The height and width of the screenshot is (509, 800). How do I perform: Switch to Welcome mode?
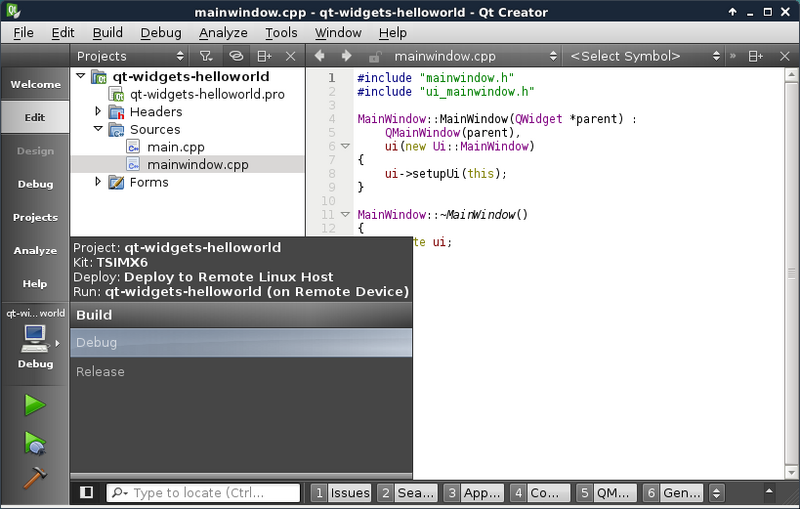(x=35, y=85)
